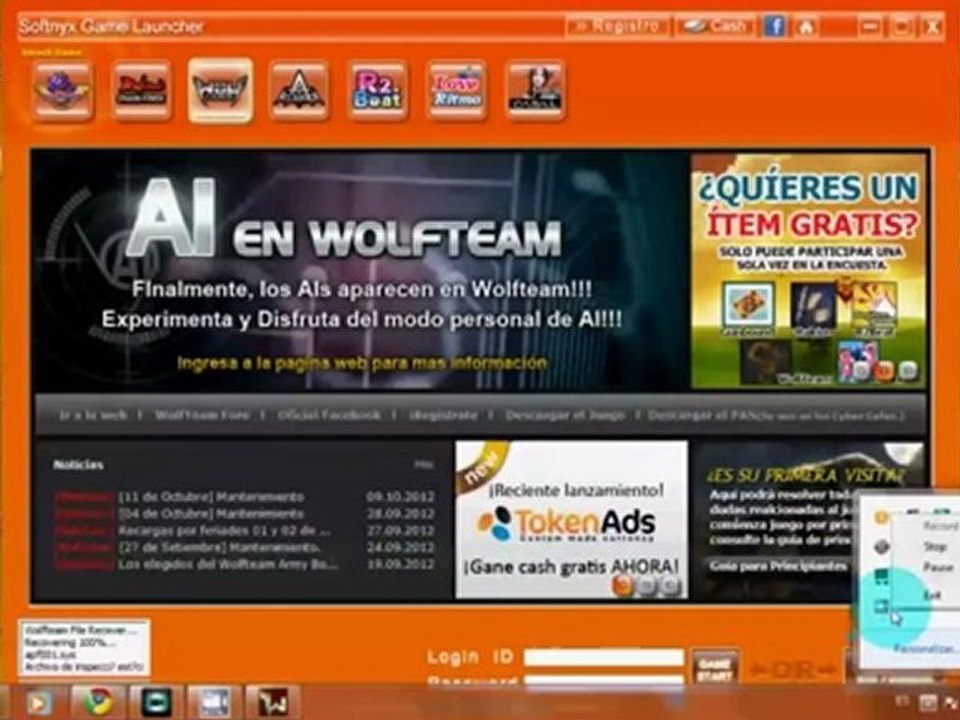Viewport: 960px width, 720px height.
Task: Open the WolfTeam taskbar icon
Action: click(x=272, y=703)
